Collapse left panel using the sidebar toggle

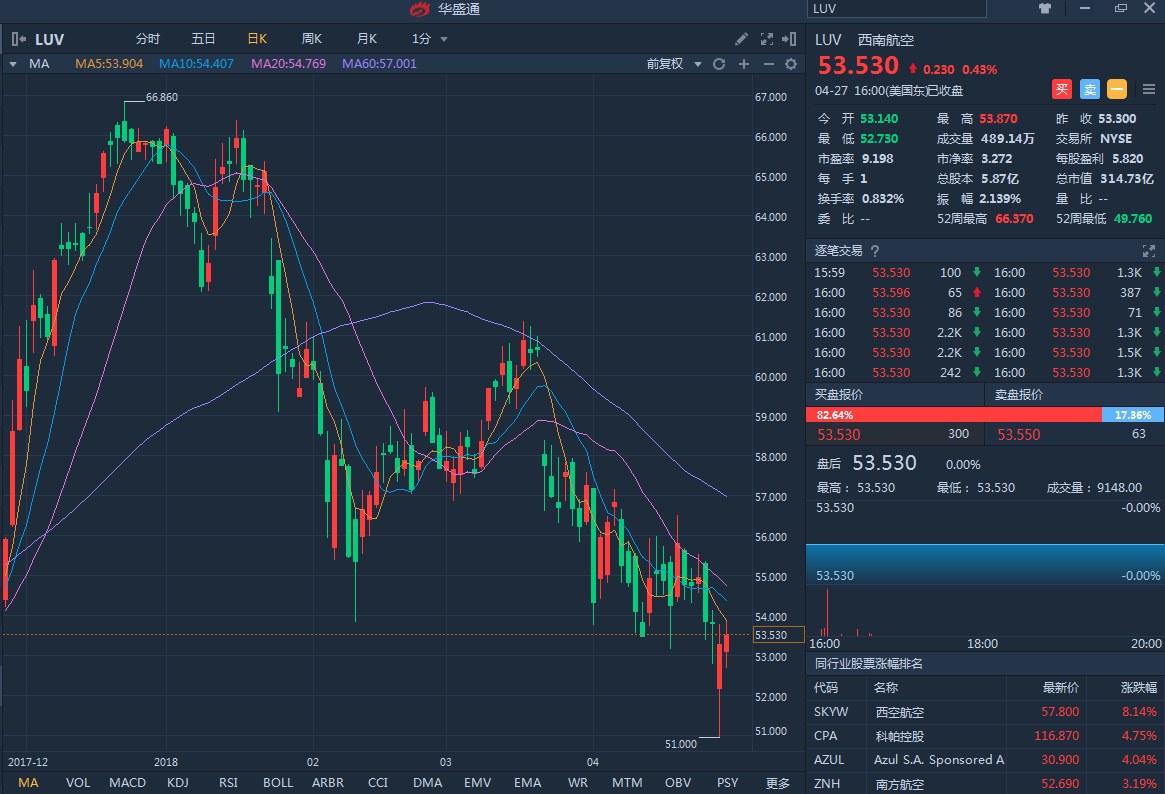tap(18, 39)
